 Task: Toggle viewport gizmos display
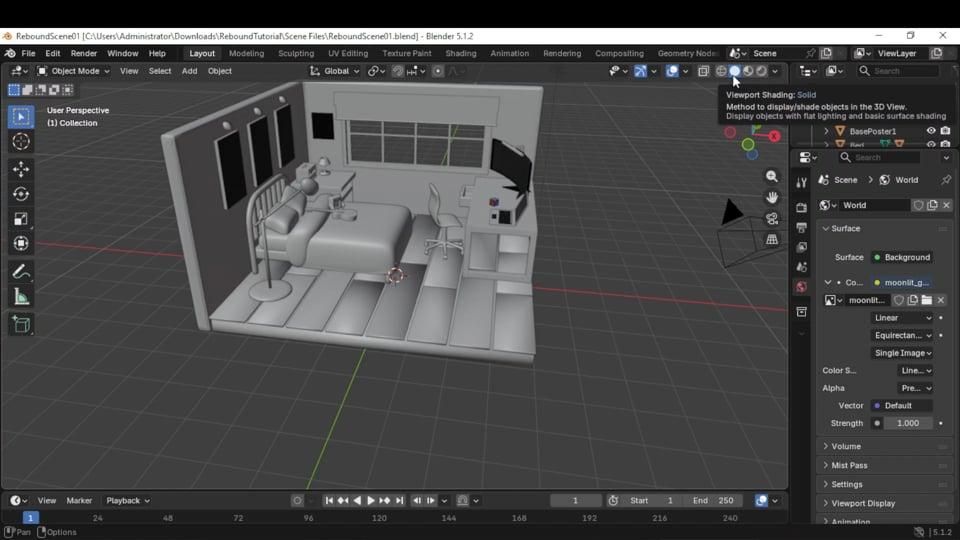click(640, 71)
